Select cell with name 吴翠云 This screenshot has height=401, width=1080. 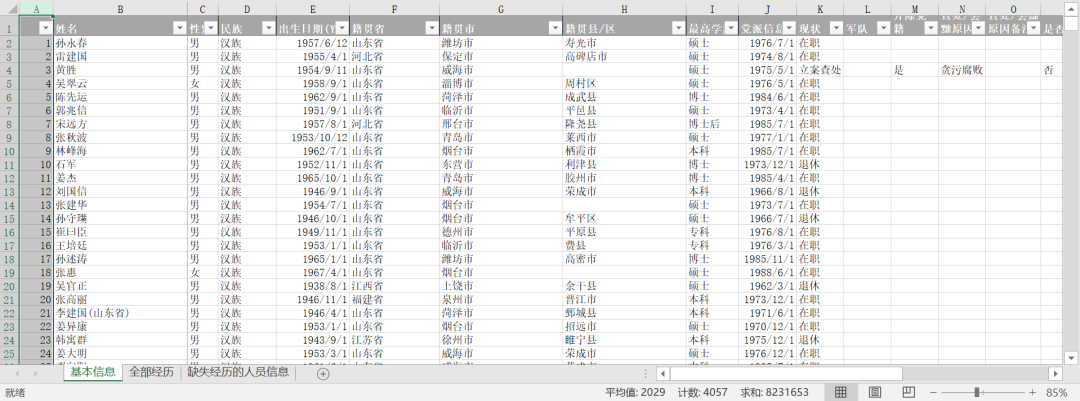[121, 83]
